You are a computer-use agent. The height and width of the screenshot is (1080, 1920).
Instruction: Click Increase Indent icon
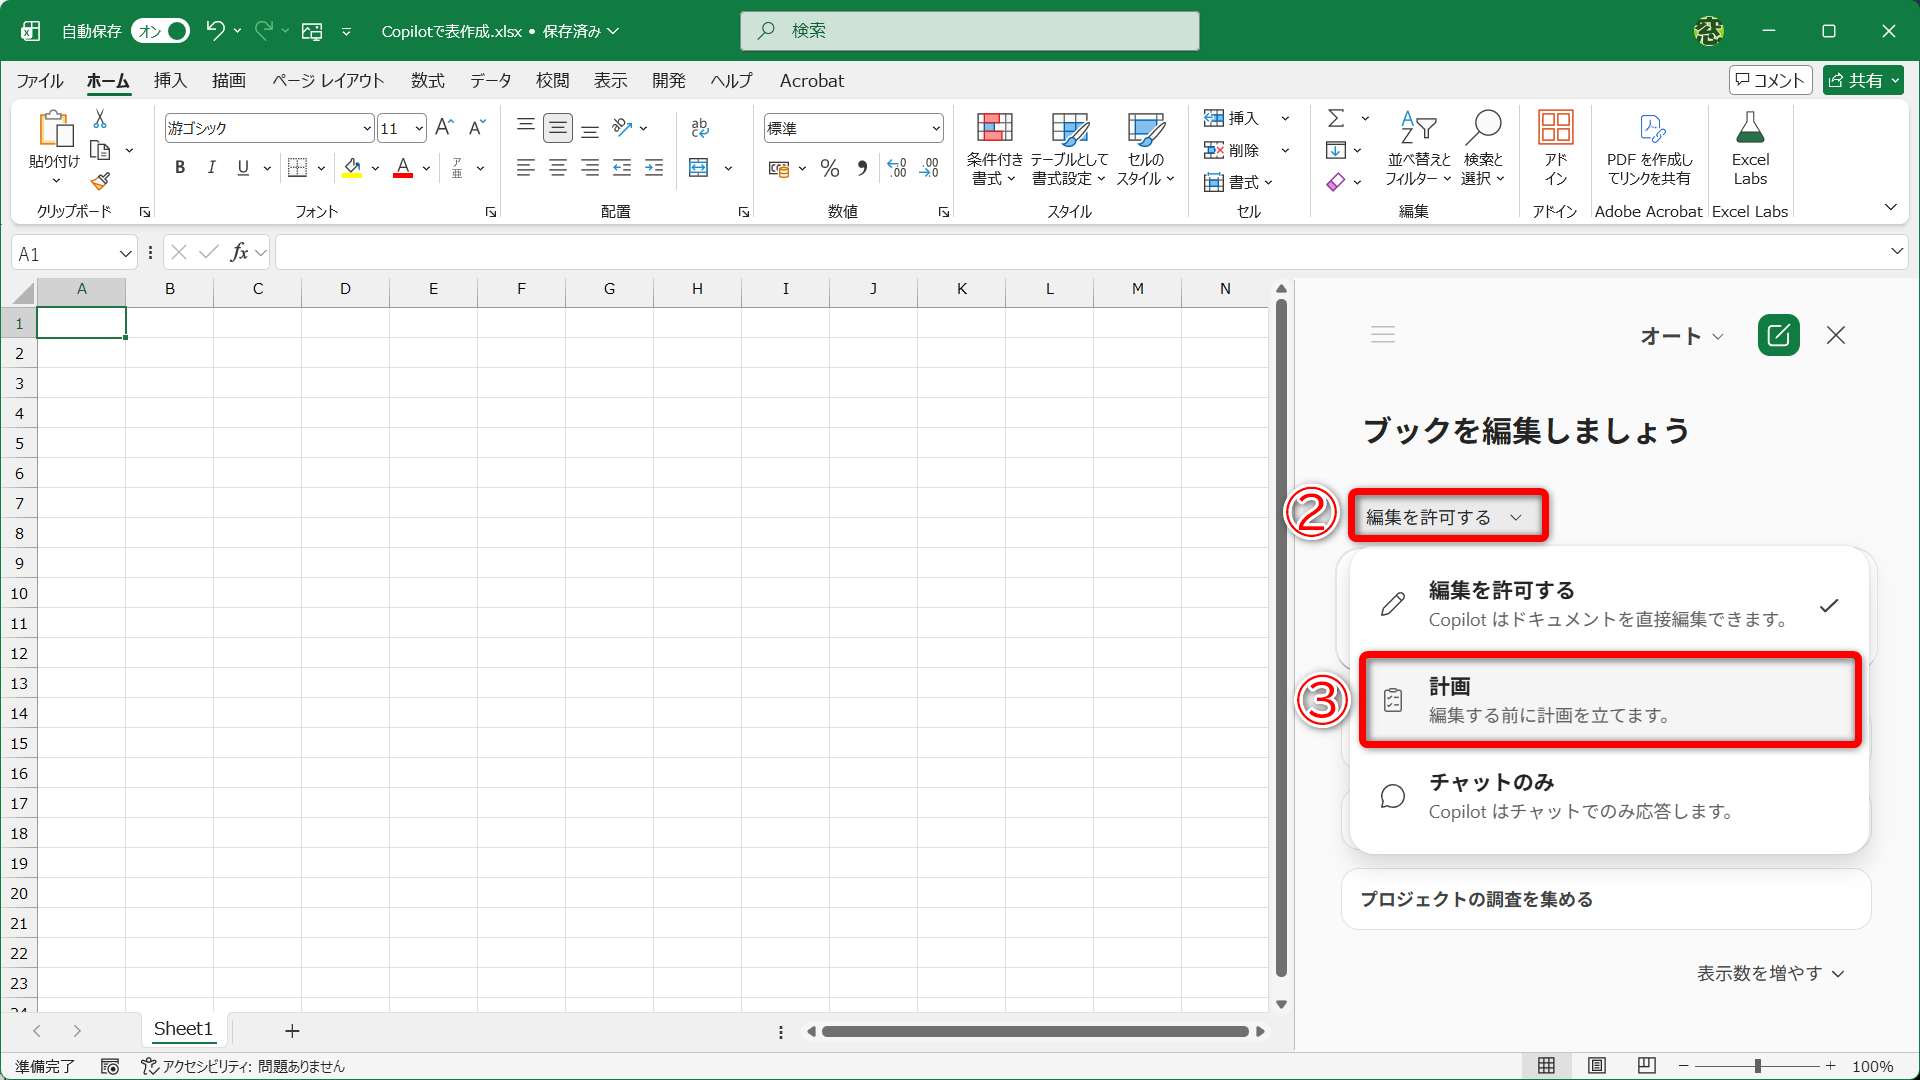tap(654, 168)
